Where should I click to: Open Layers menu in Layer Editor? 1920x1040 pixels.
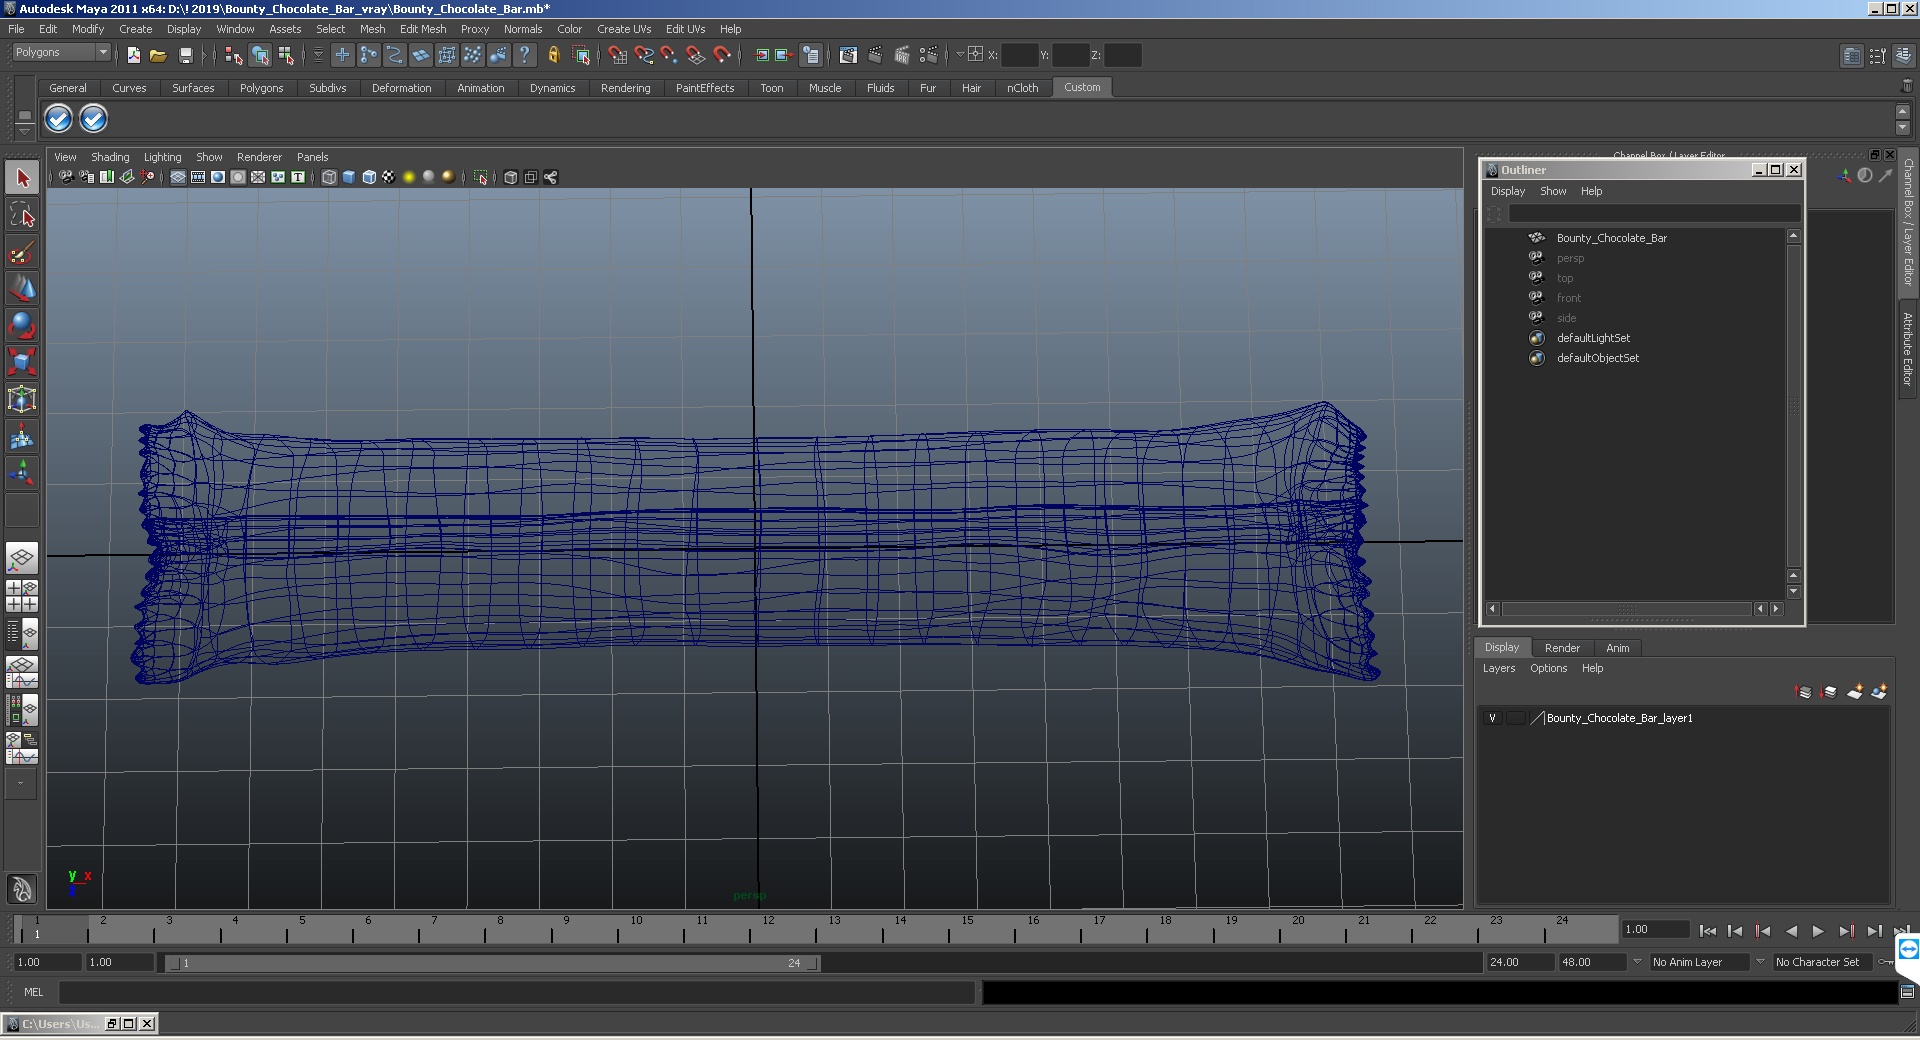coord(1499,668)
